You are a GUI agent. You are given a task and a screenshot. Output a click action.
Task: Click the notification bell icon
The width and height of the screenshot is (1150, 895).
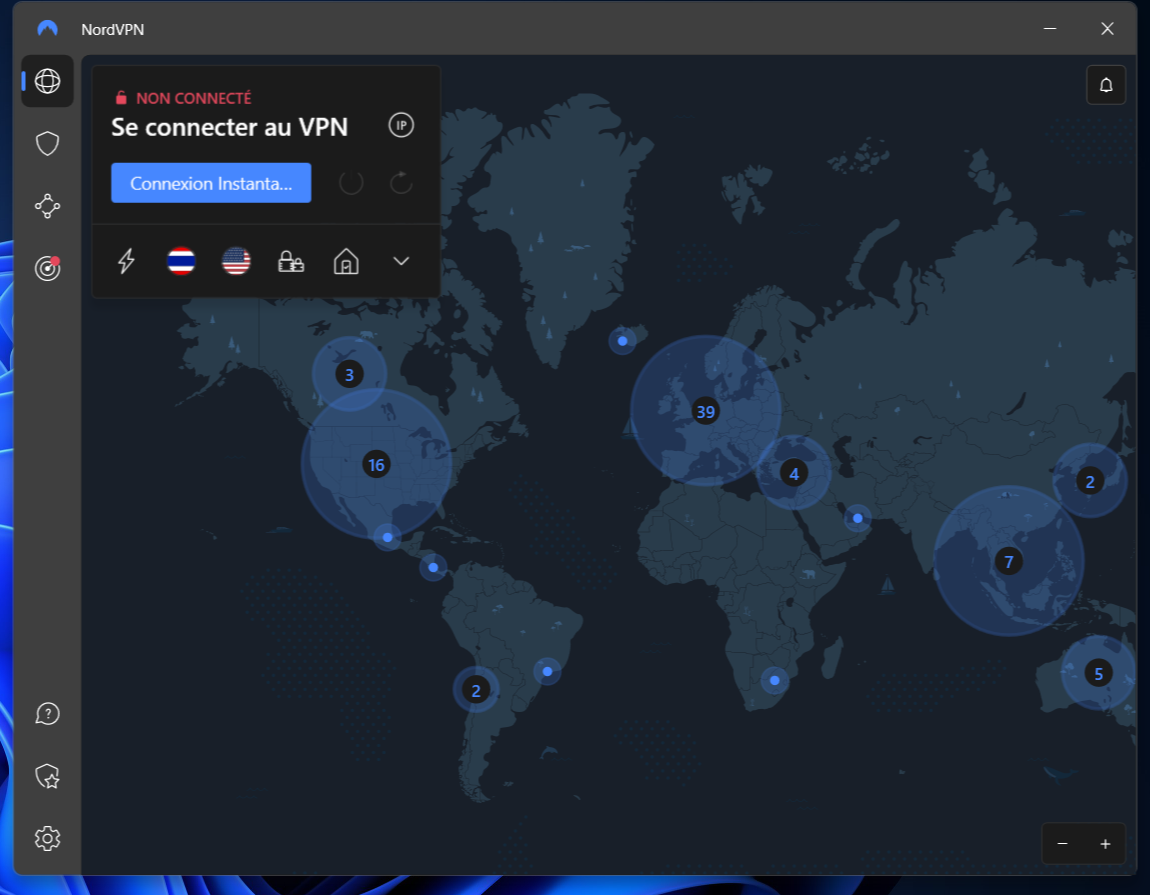click(x=1106, y=85)
